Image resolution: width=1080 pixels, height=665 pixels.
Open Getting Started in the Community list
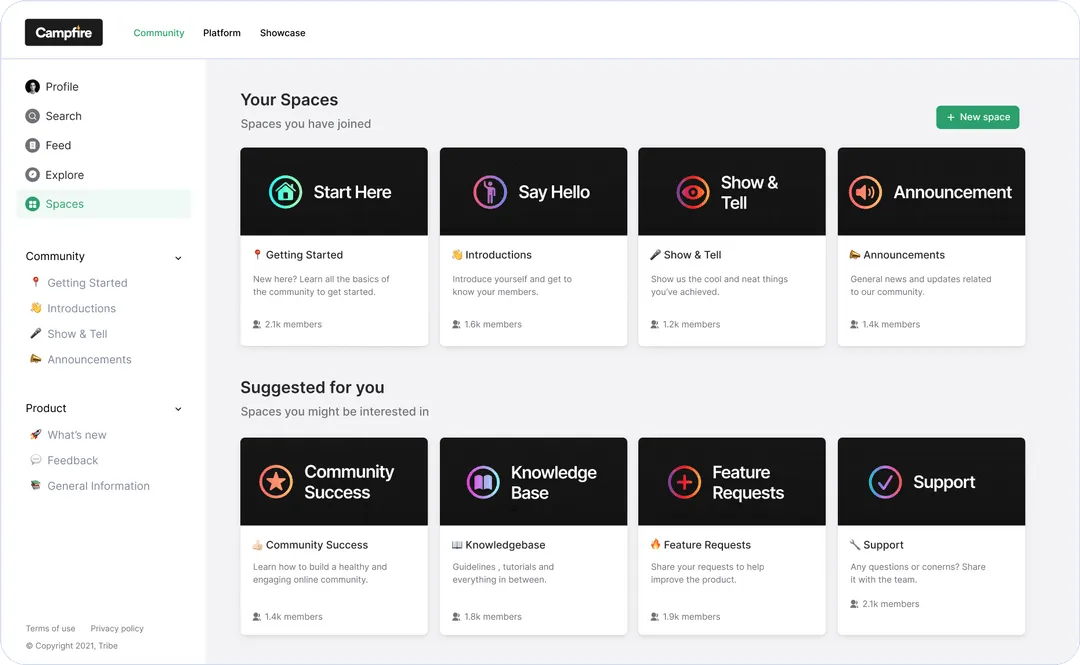pyautogui.click(x=87, y=283)
